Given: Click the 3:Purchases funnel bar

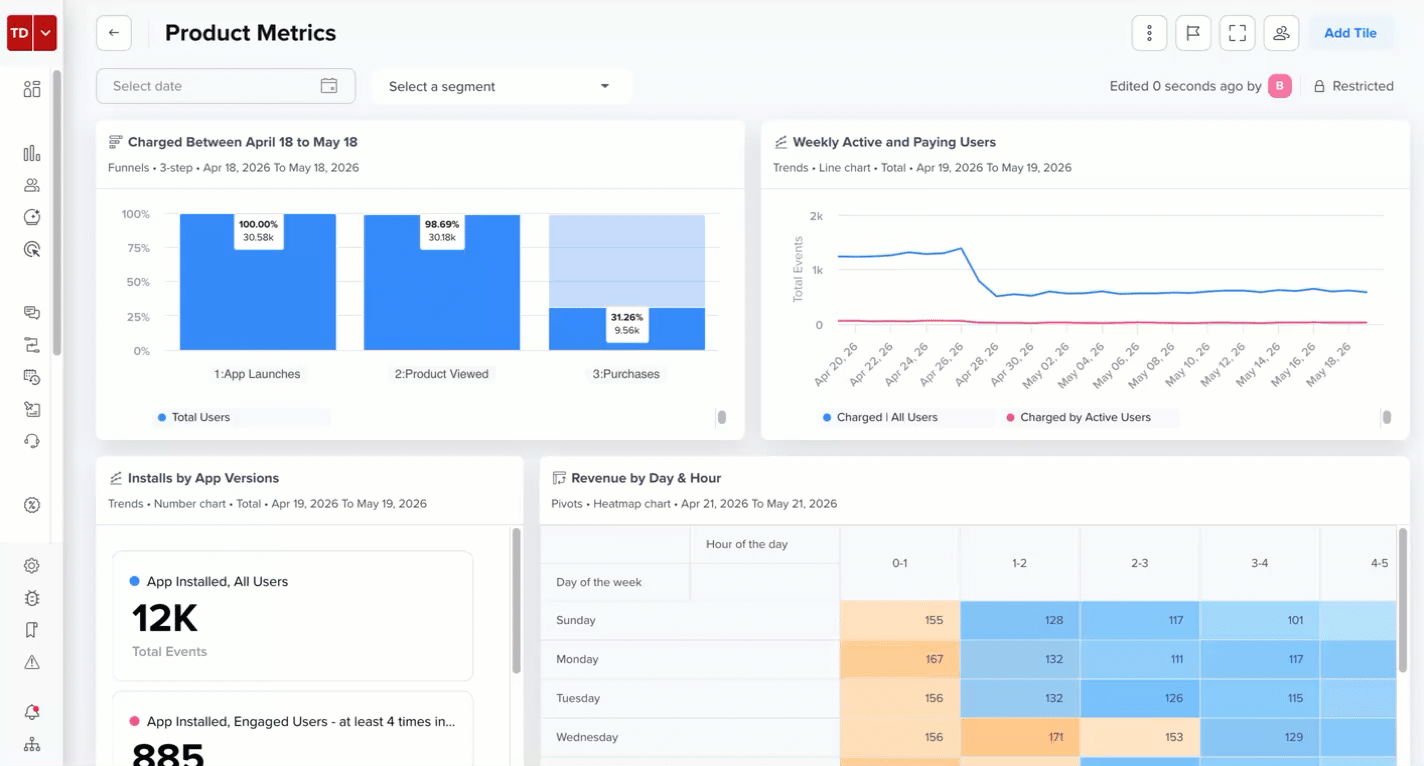Looking at the screenshot, I should point(627,282).
